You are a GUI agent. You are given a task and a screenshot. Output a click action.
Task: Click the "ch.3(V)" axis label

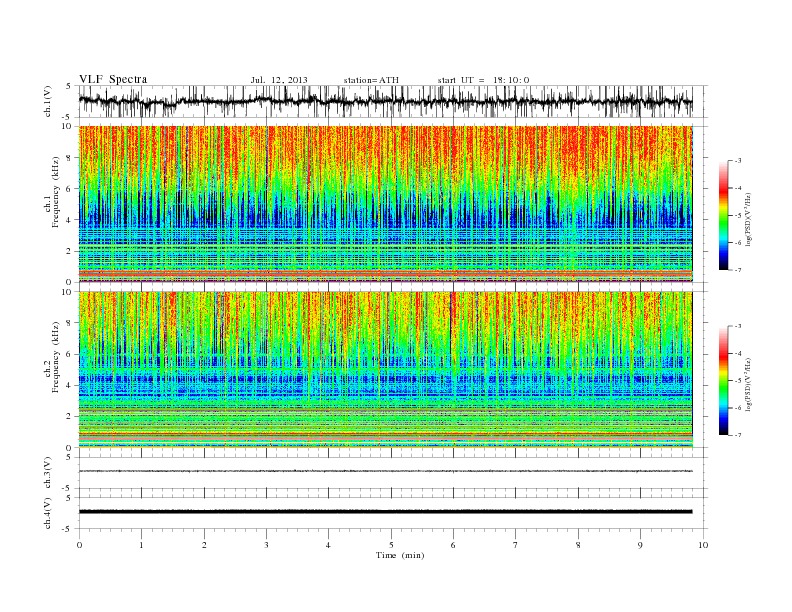point(48,473)
